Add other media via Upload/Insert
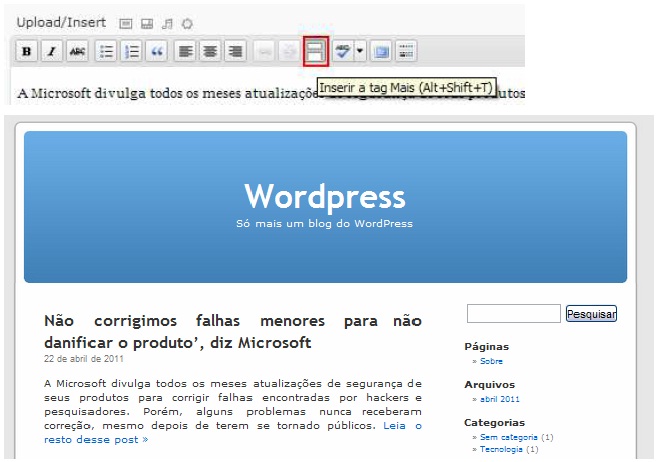Image resolution: width=660 pixels, height=462 pixels. 187,24
